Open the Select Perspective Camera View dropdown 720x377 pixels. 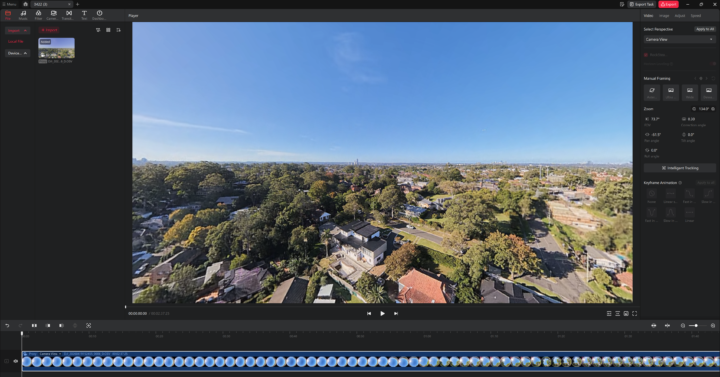click(679, 39)
